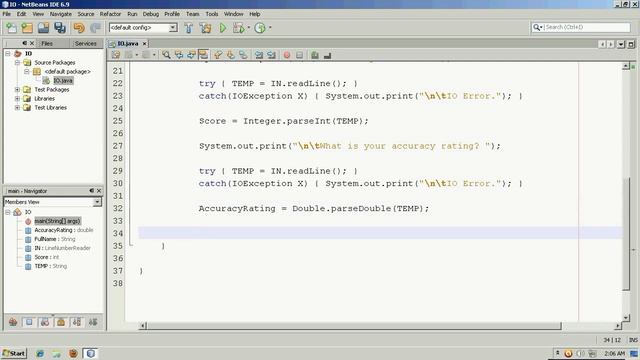Click the Search (Ctrl+I) input field
This screenshot has width=640, height=360.
(587, 27)
